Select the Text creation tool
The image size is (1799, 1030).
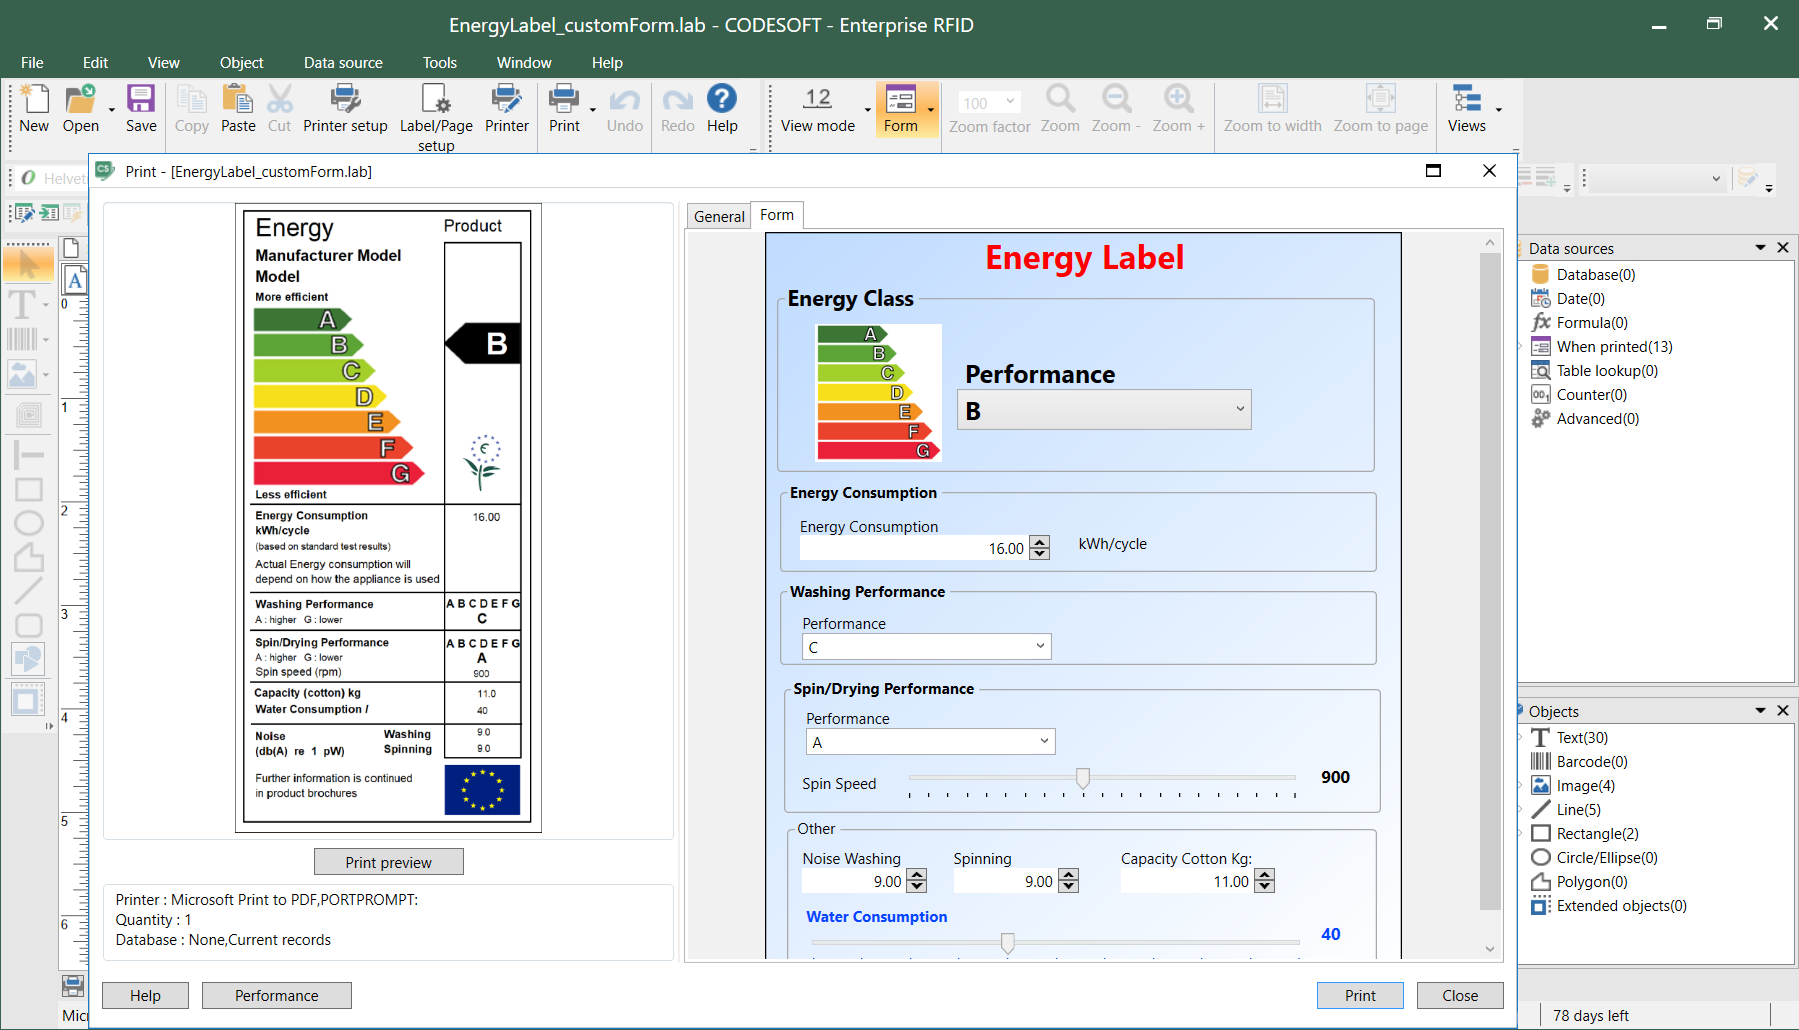click(20, 305)
